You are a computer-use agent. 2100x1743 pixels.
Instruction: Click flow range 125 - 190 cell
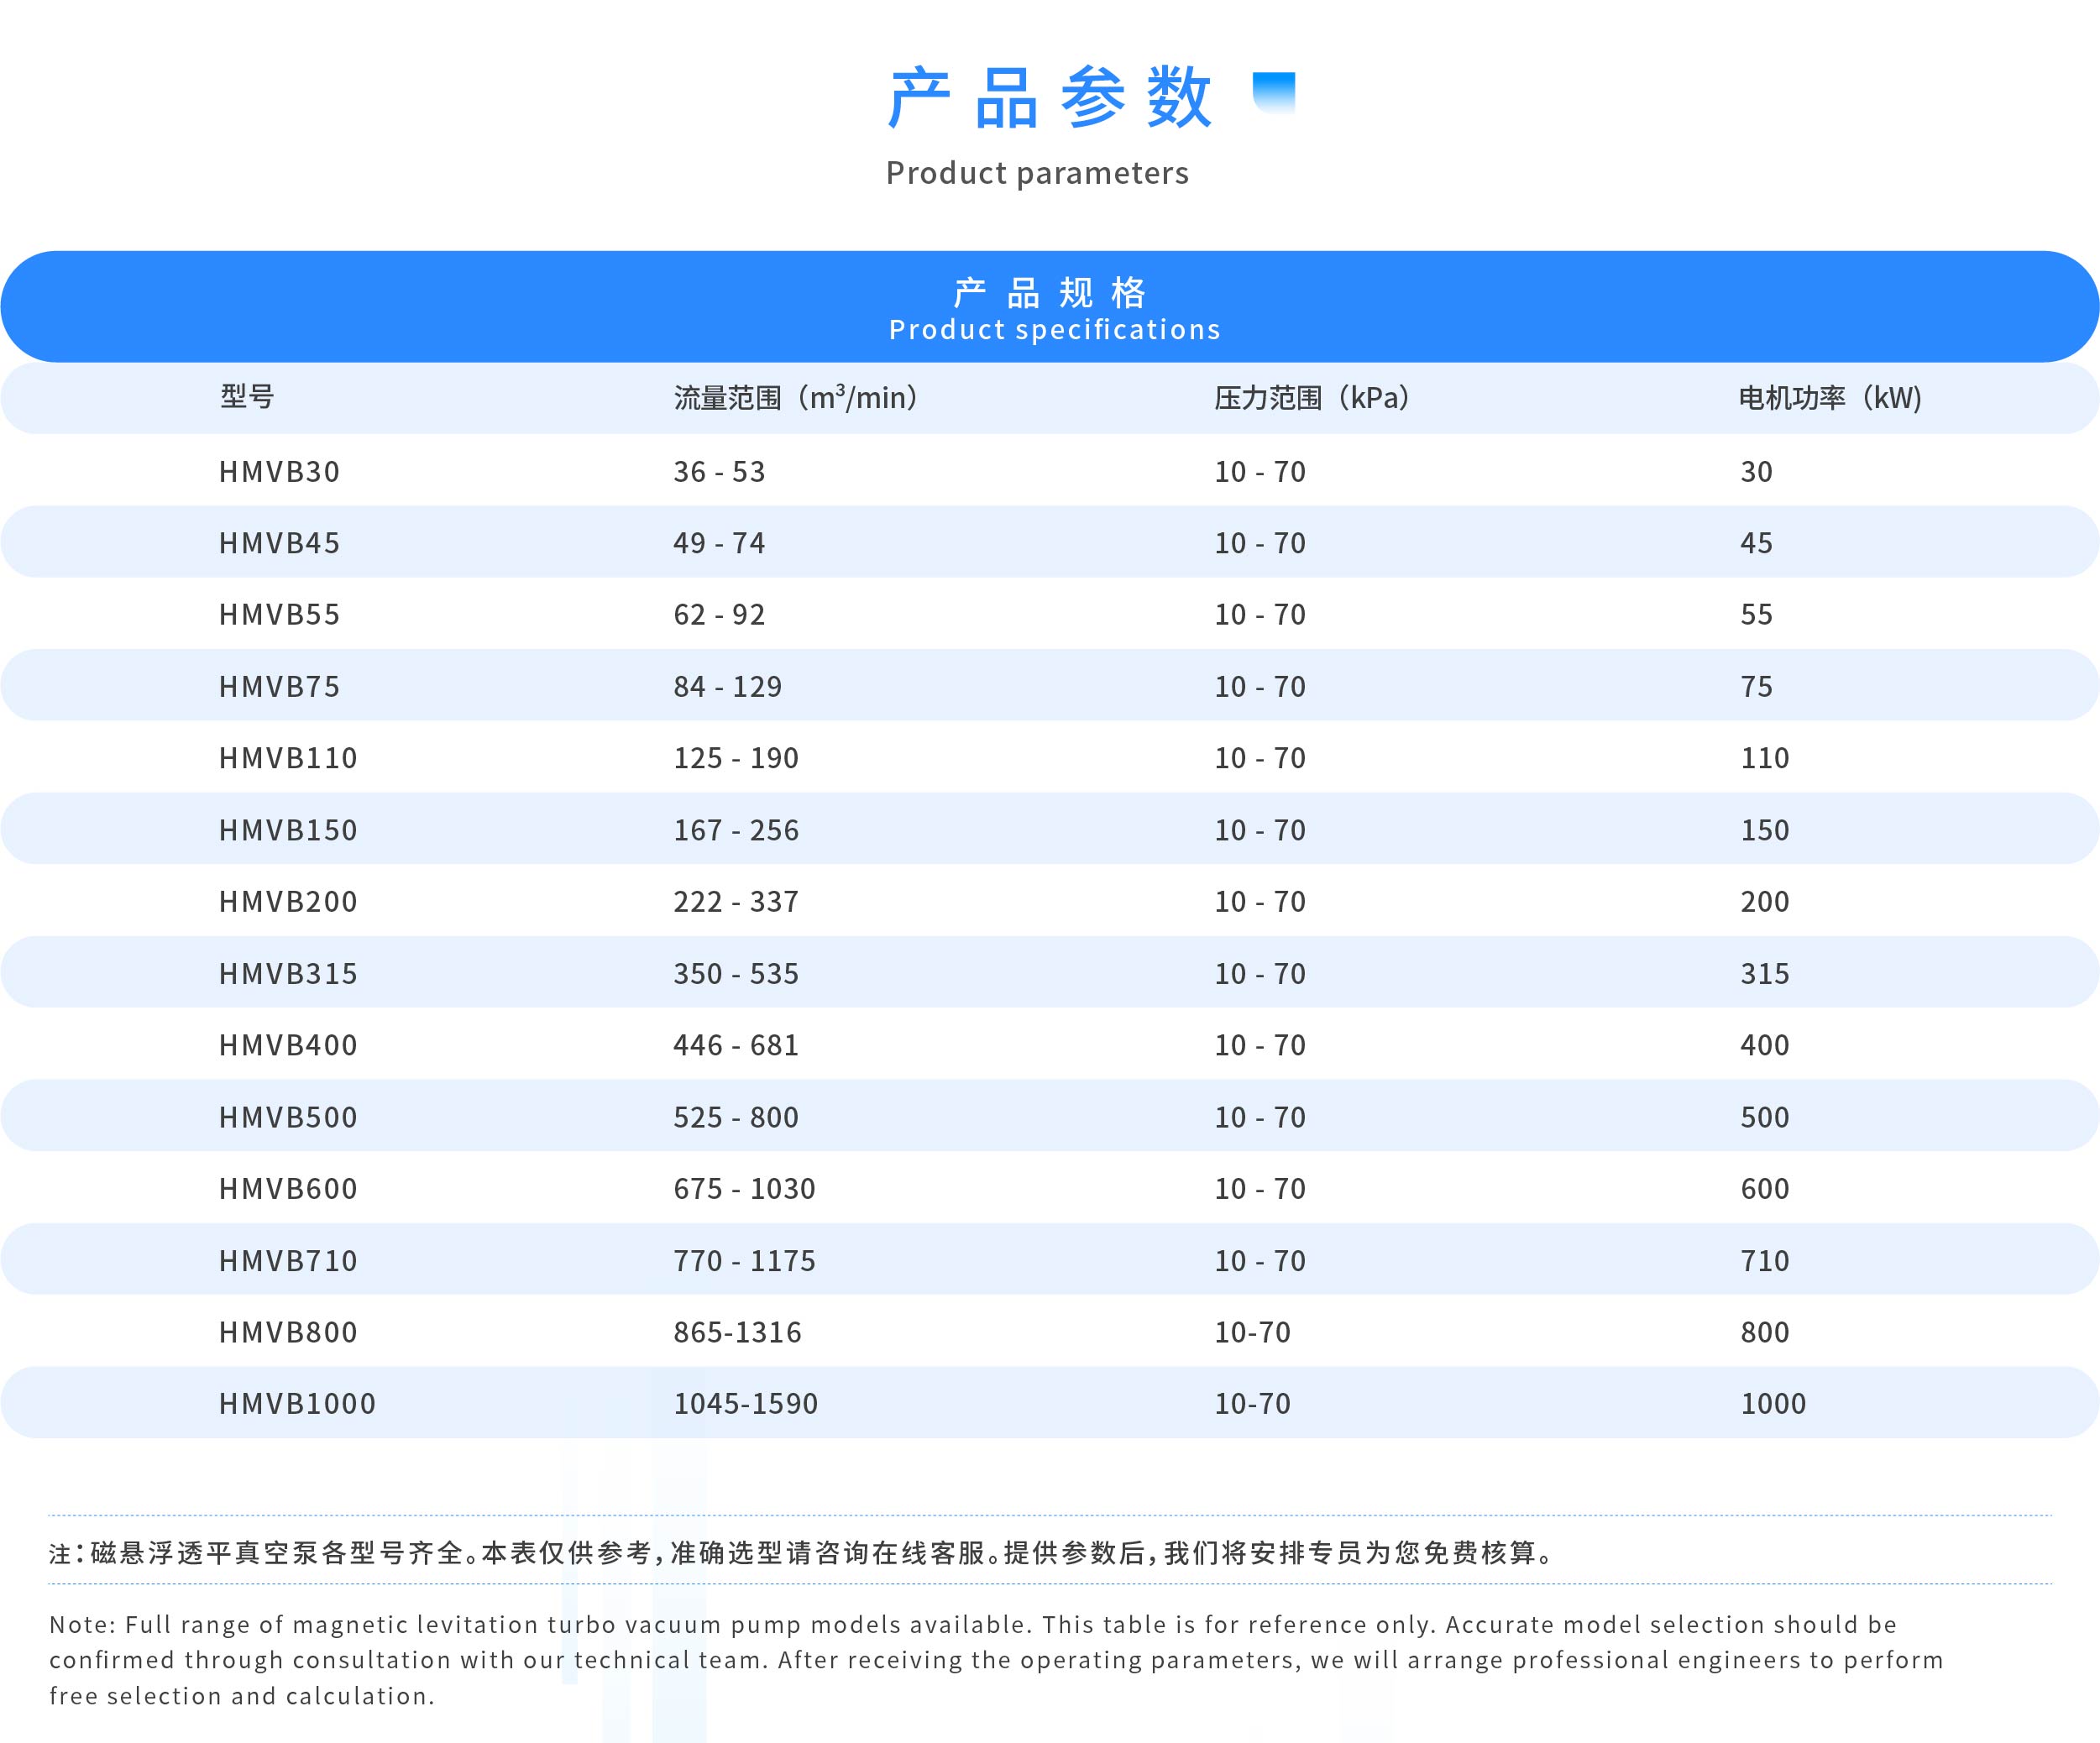click(736, 758)
